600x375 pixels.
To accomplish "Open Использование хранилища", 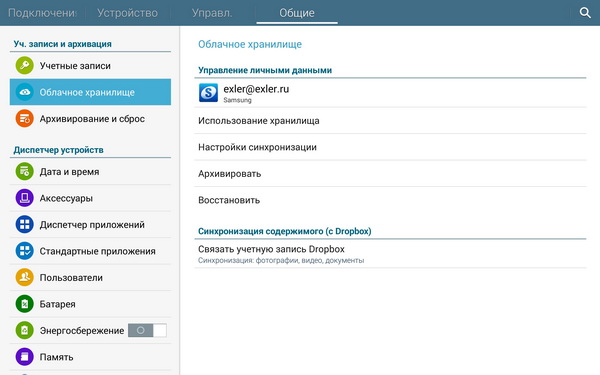I will coord(390,121).
